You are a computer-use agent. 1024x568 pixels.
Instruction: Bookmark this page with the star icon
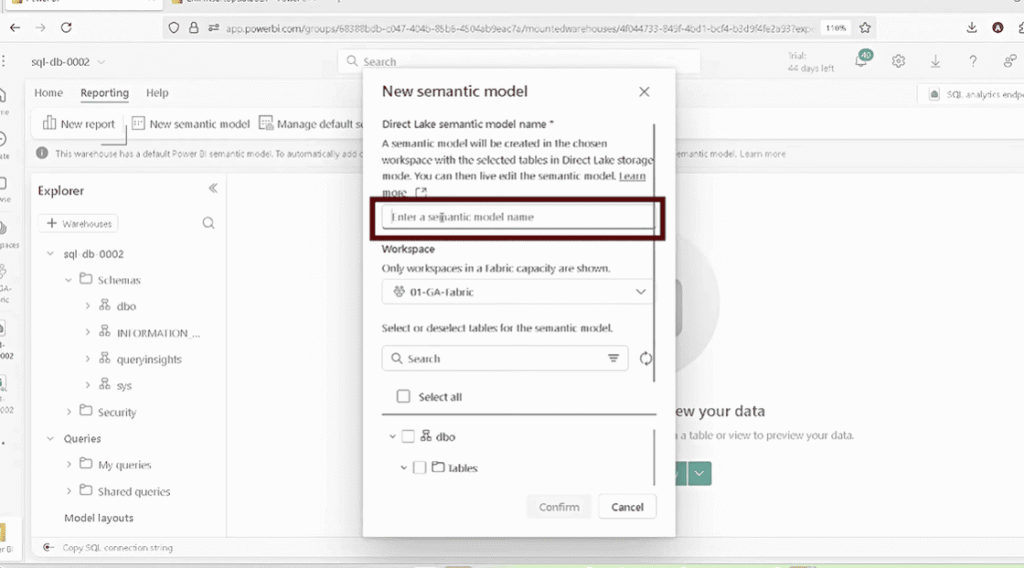point(865,27)
